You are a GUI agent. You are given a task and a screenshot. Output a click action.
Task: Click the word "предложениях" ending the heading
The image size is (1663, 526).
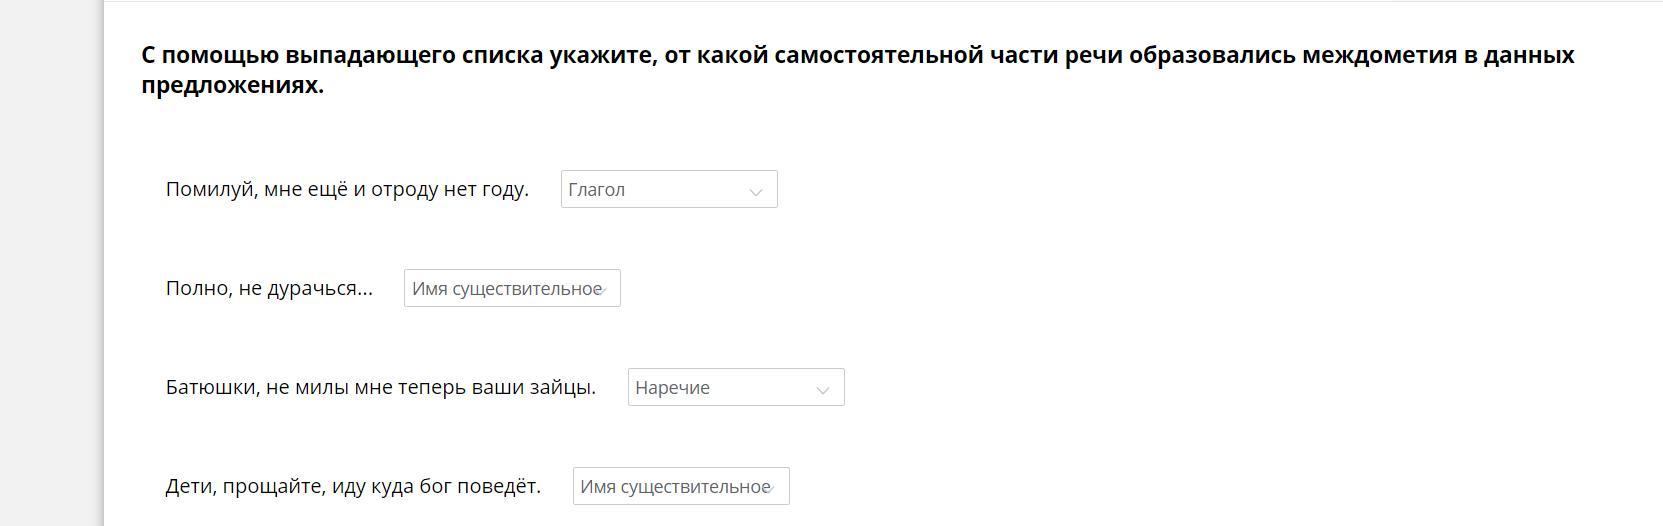[x=232, y=85]
